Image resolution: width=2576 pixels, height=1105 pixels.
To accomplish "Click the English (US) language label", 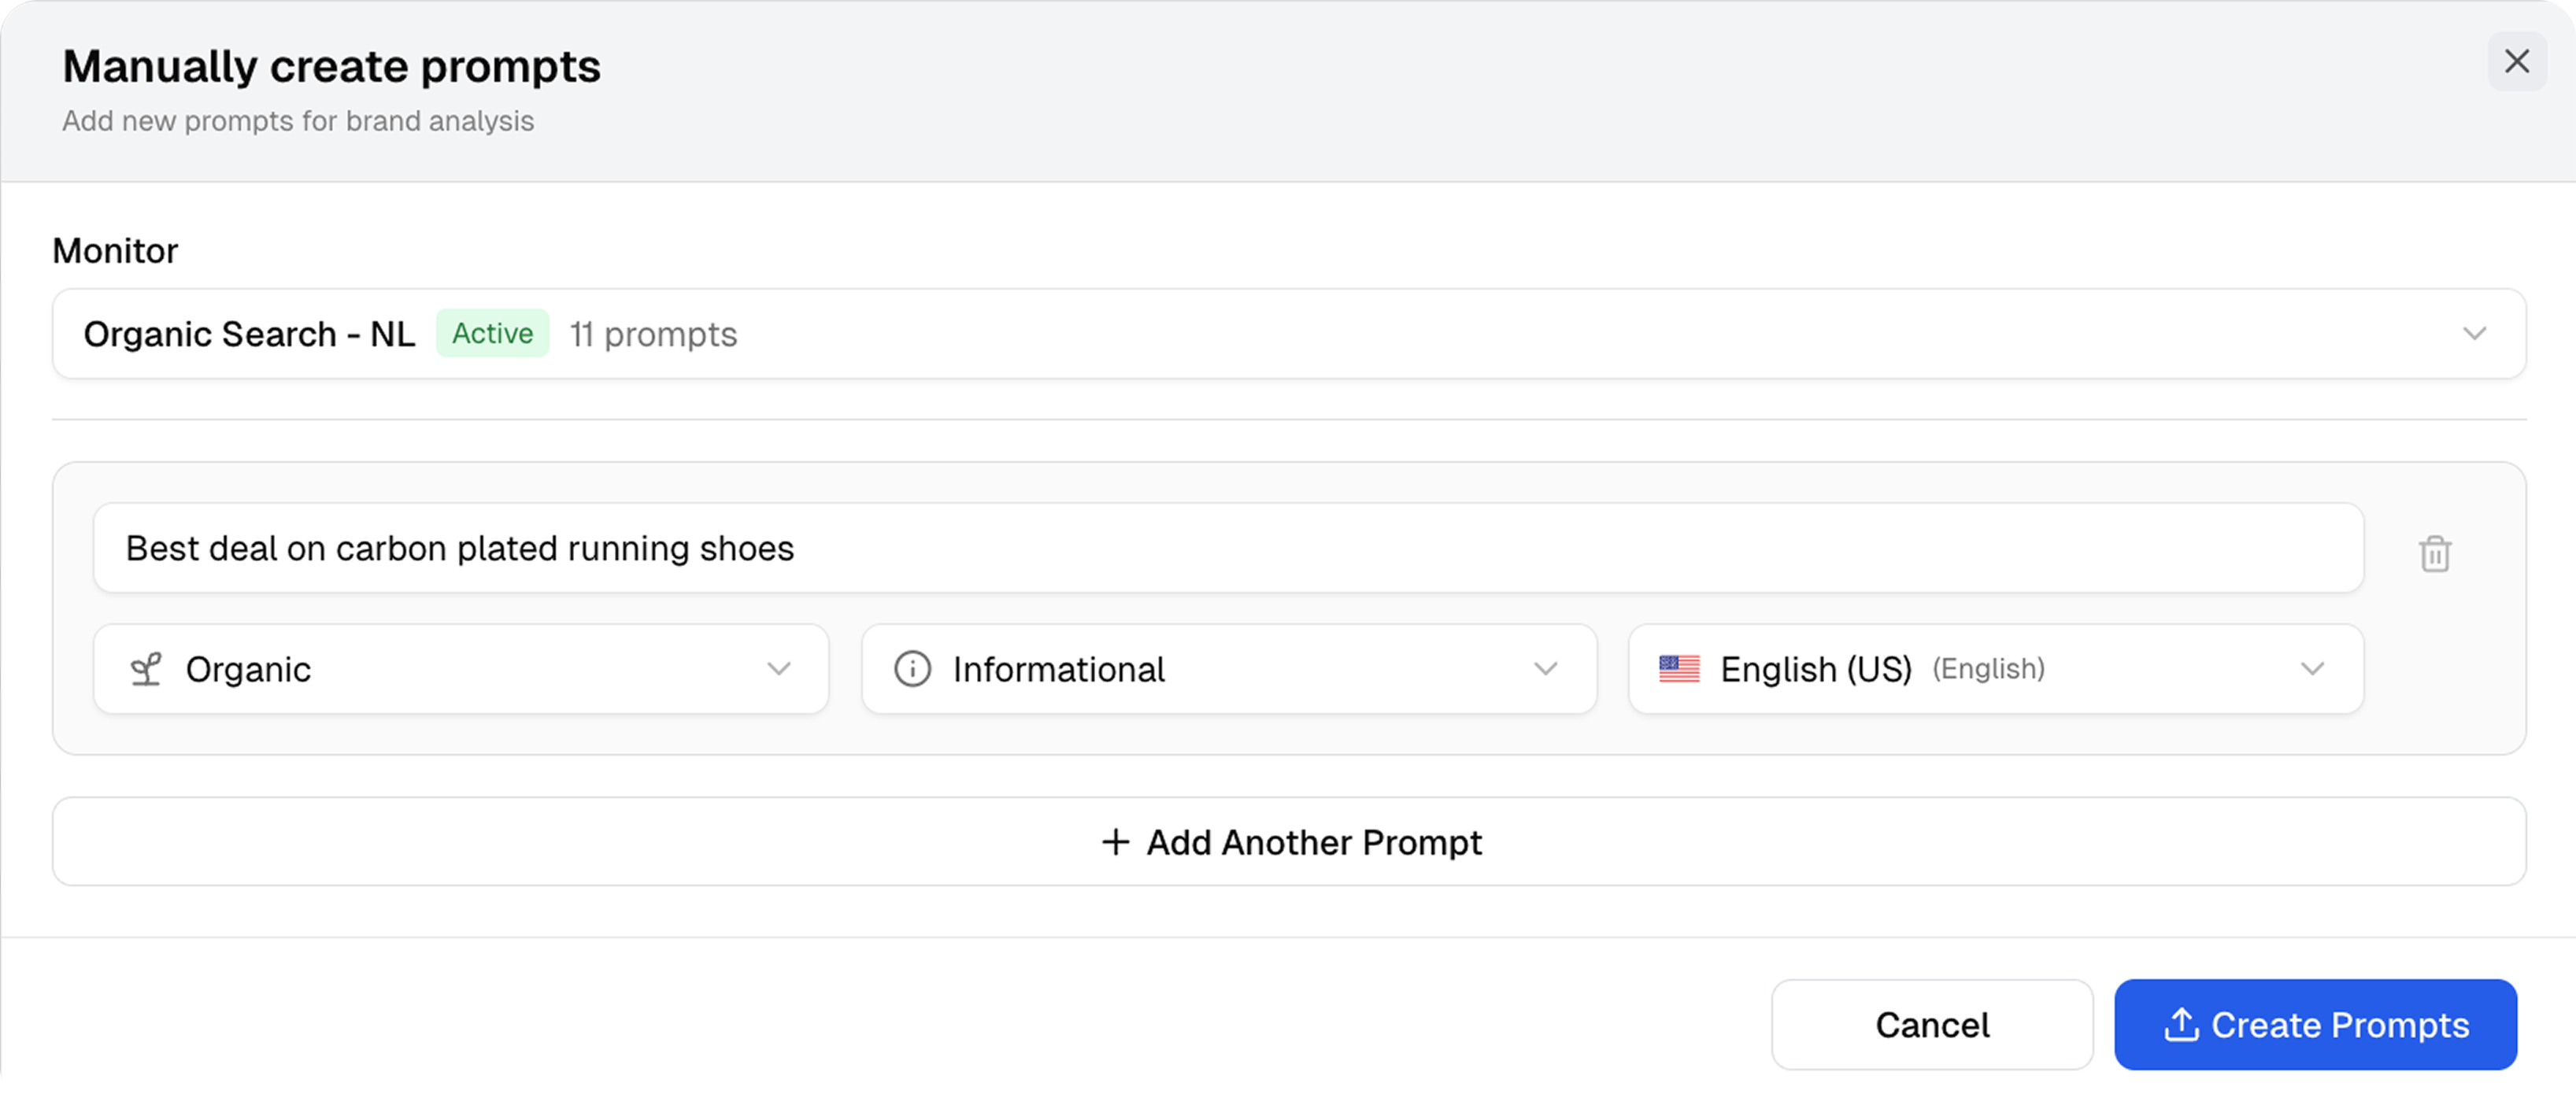I will pyautogui.click(x=1815, y=669).
